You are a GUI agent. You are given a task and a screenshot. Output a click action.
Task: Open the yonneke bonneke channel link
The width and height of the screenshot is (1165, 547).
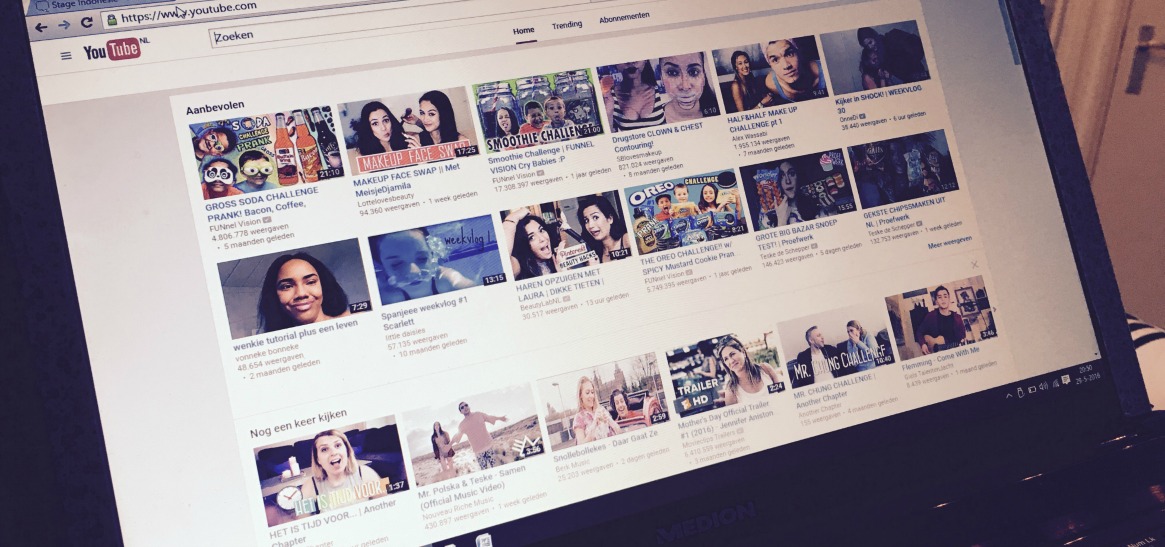(269, 352)
